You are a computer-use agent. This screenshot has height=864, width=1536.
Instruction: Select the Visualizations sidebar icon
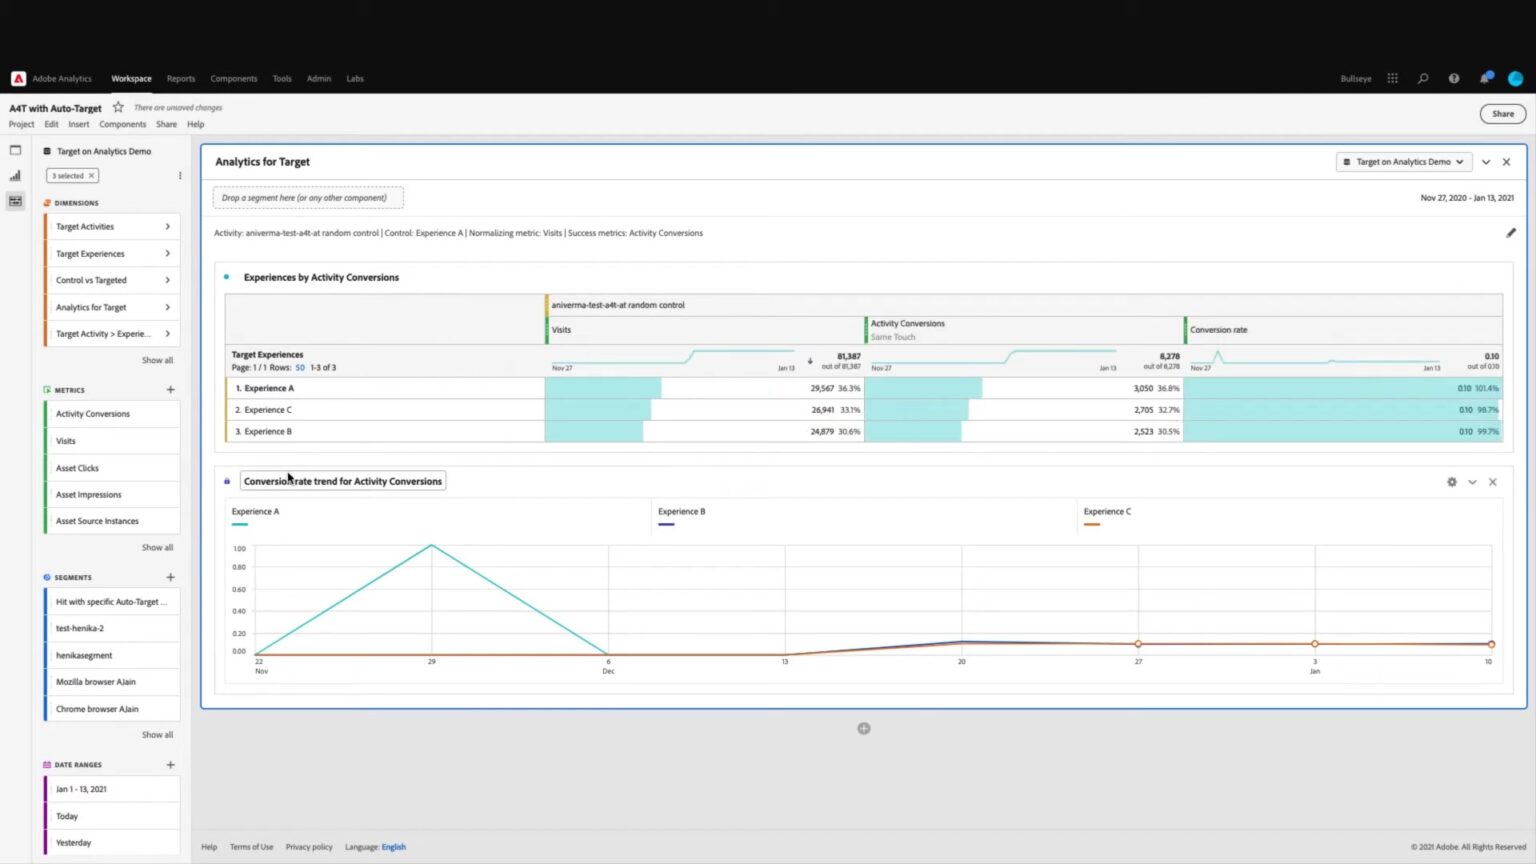tap(15, 174)
